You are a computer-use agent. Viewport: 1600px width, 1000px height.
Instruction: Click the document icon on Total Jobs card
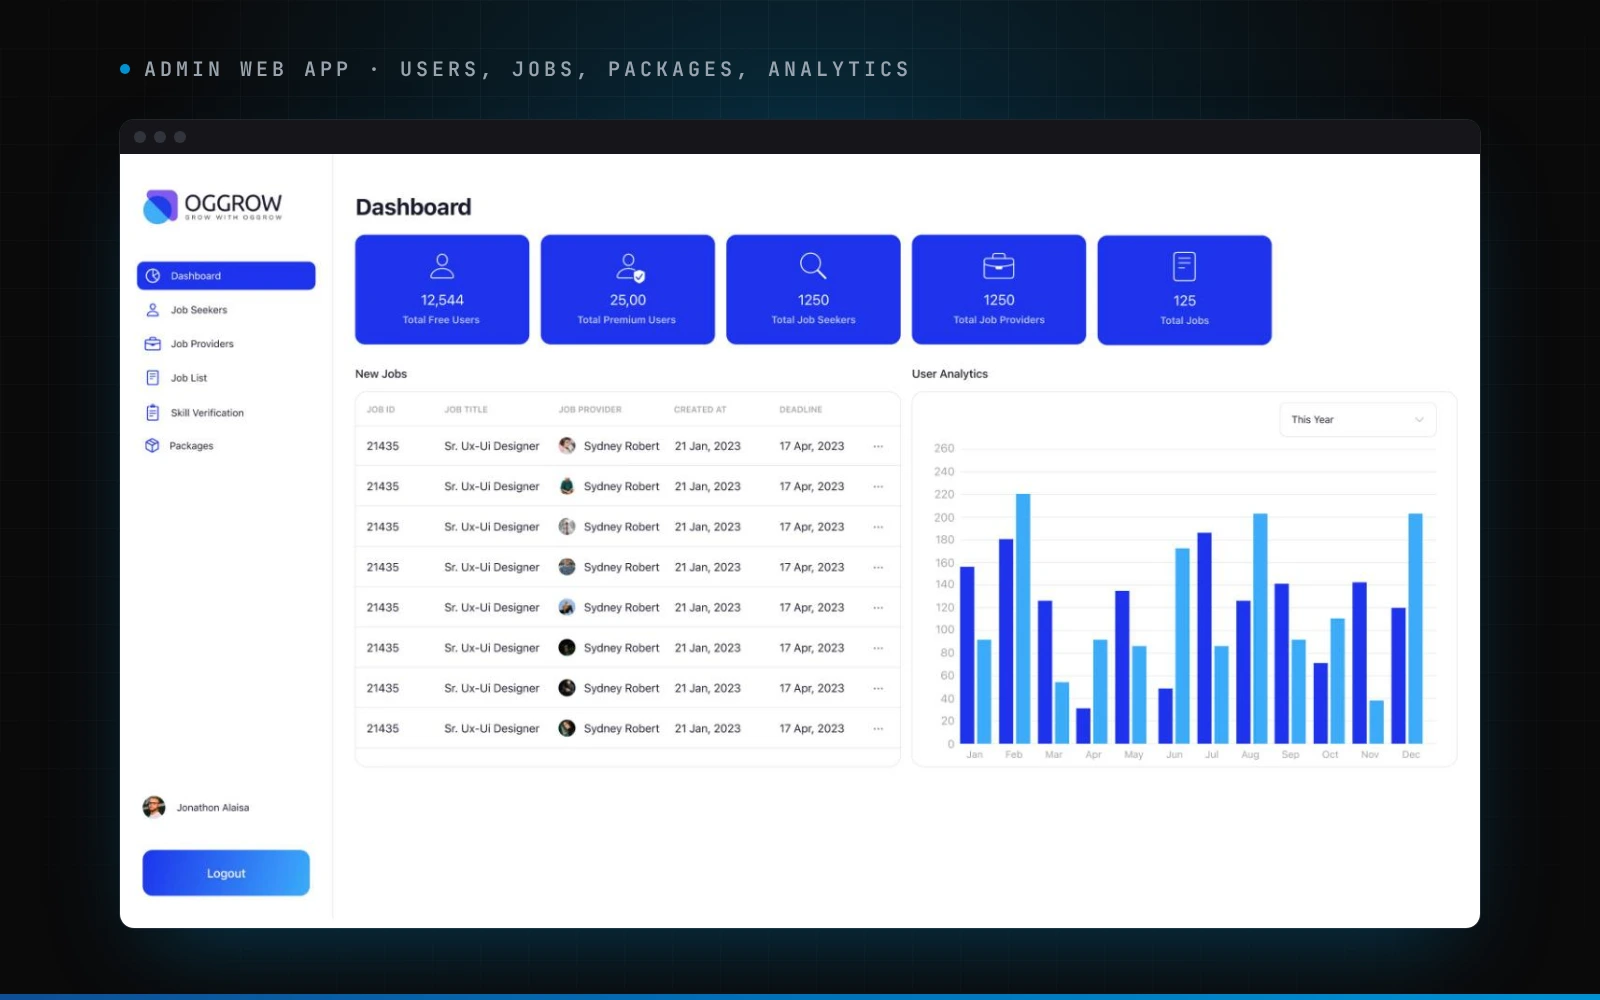coord(1184,267)
